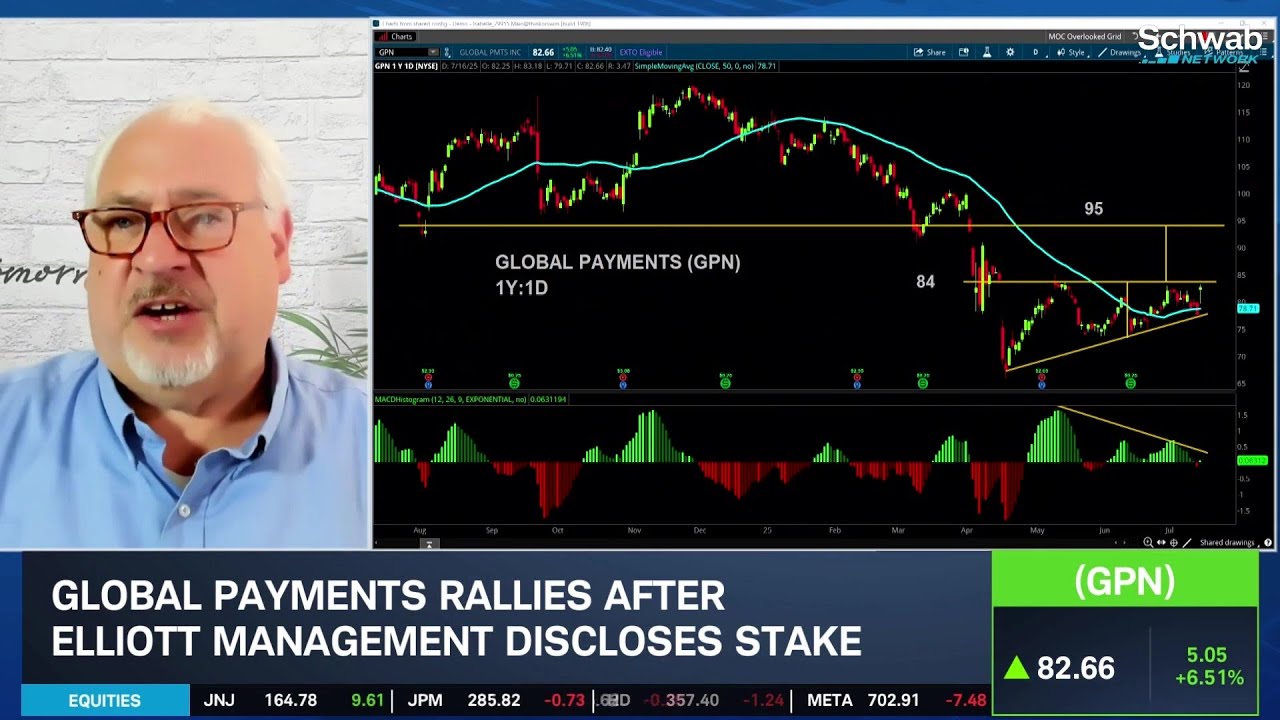The height and width of the screenshot is (720, 1280).
Task: Click the help question mark icon
Action: (1269, 542)
